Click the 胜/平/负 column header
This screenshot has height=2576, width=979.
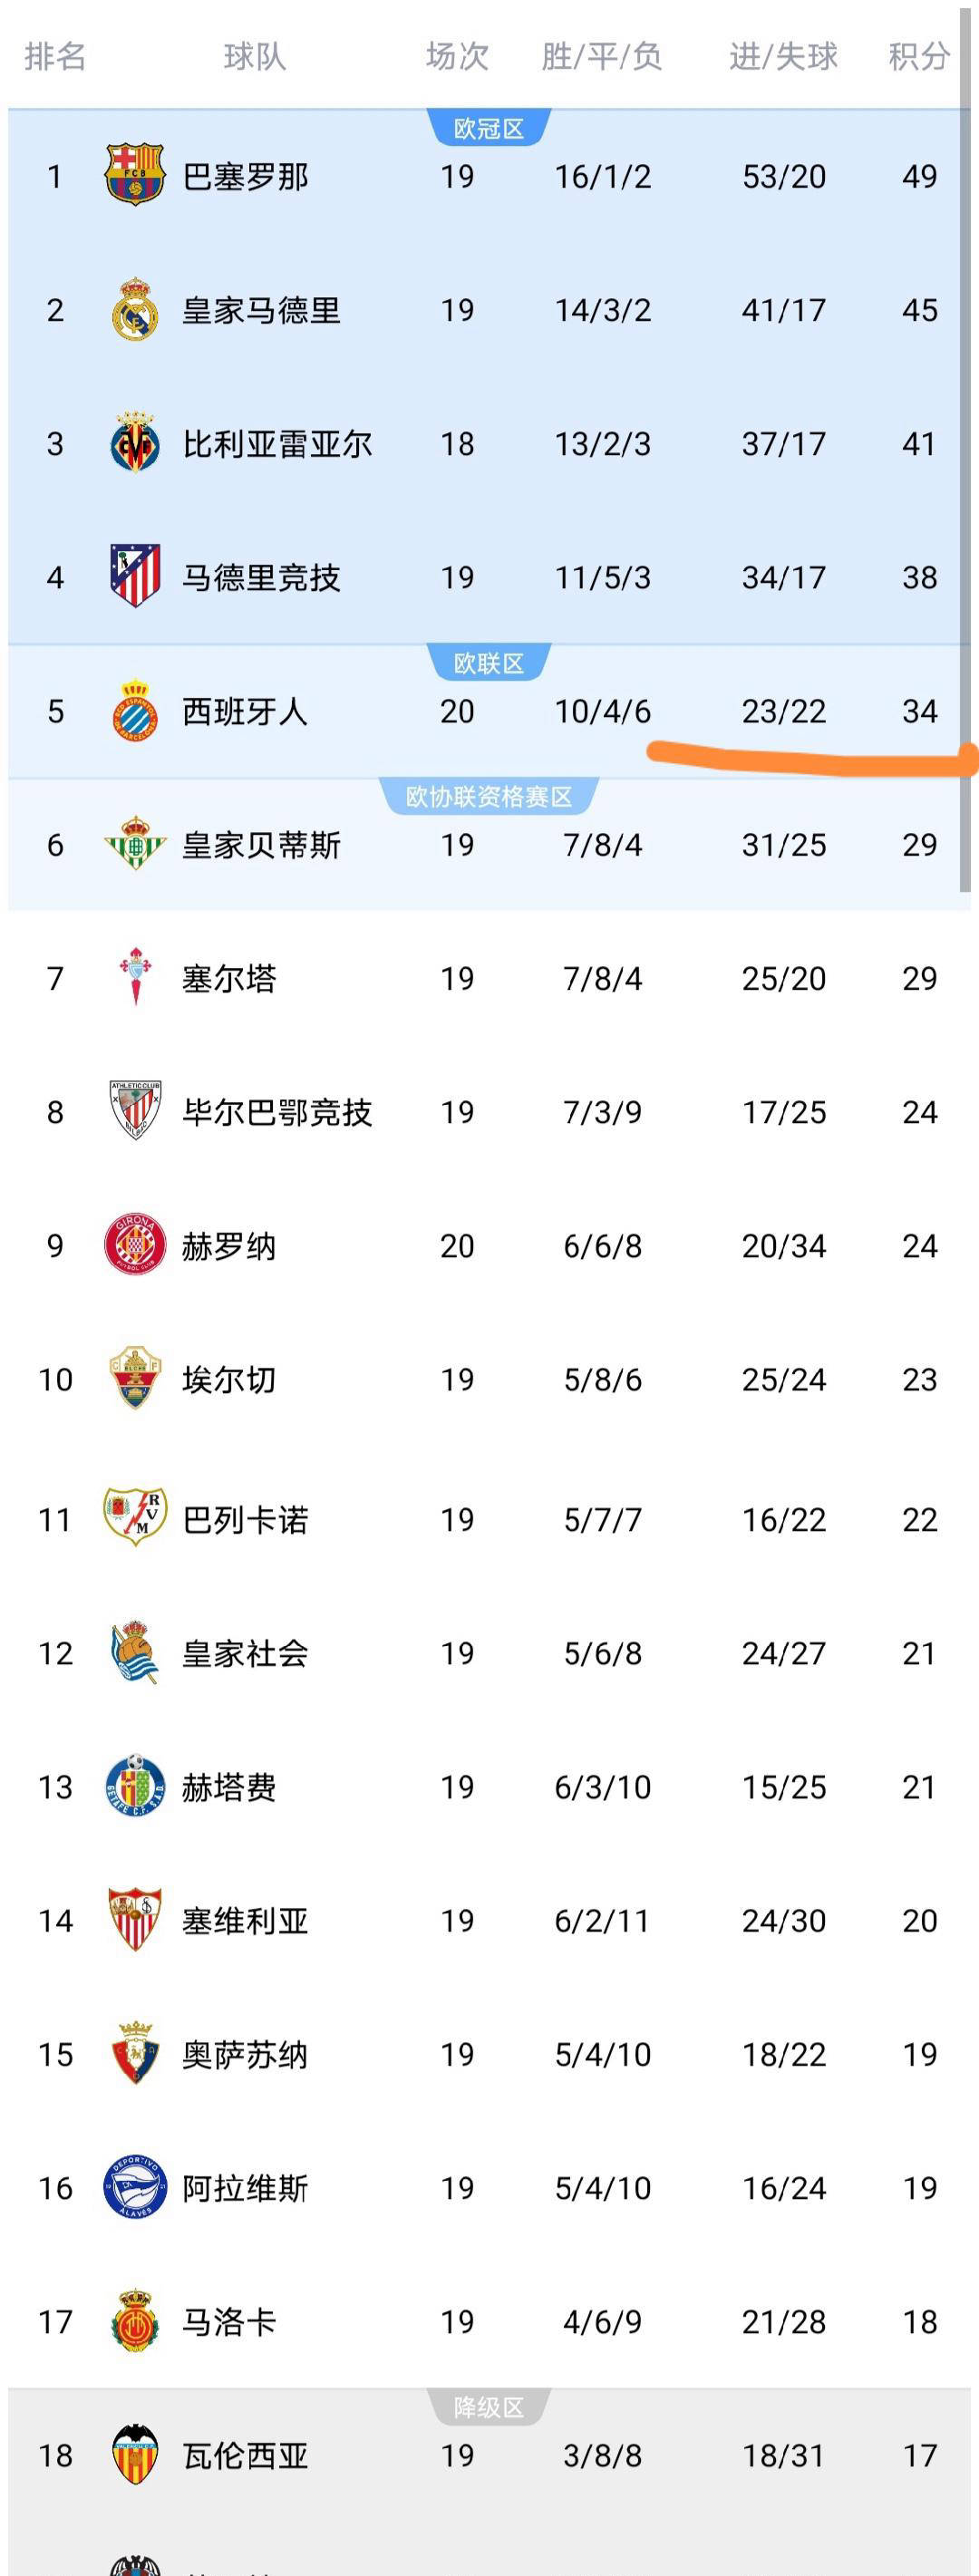[x=602, y=56]
